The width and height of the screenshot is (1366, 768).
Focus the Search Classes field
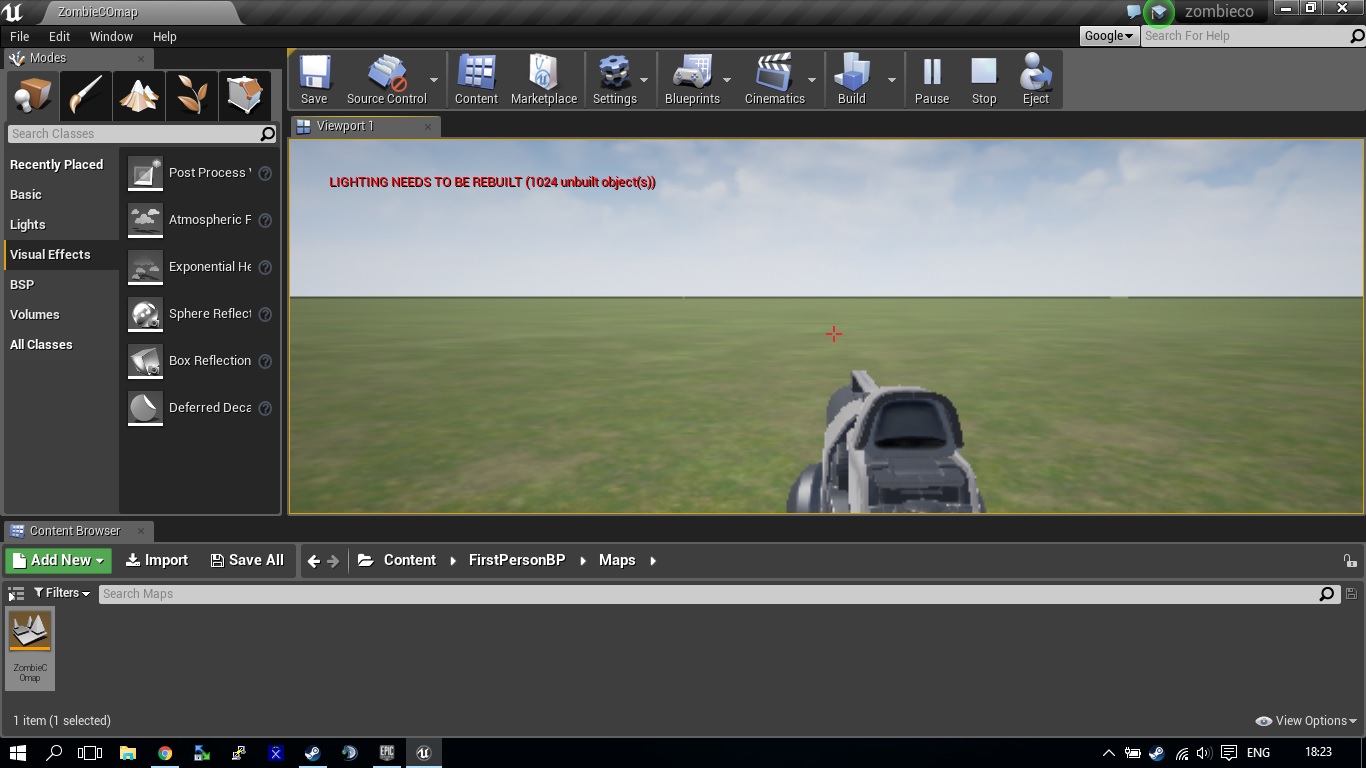[142, 134]
